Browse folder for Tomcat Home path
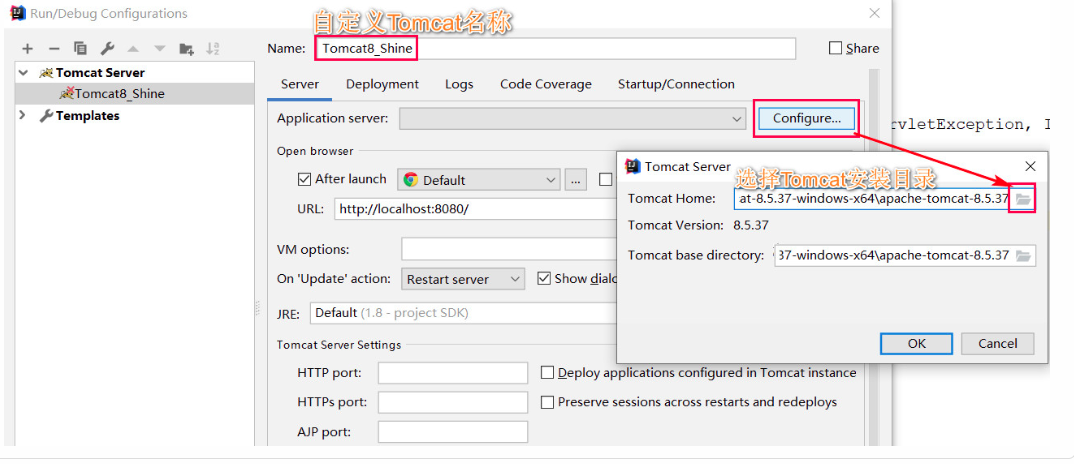Screen dimensions: 1074x464 pyautogui.click(x=1023, y=199)
